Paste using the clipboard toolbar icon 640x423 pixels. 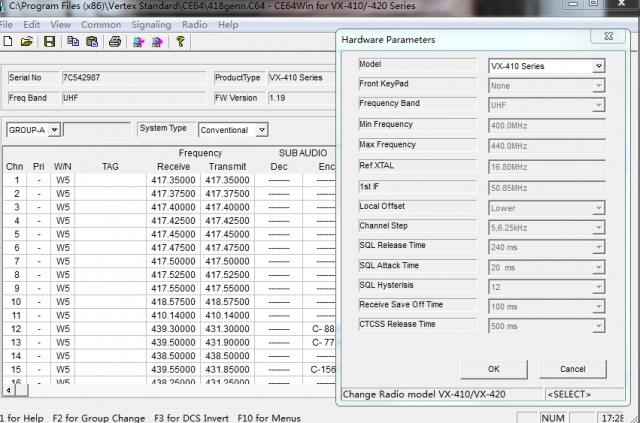(x=92, y=41)
